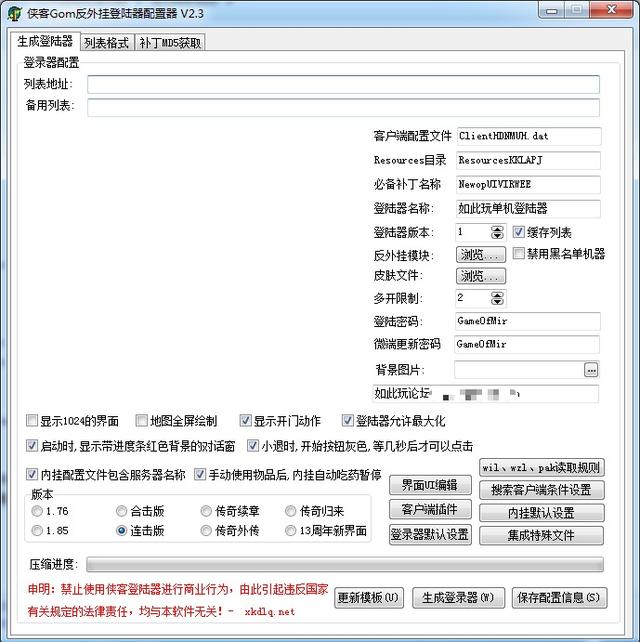
Task: Toggle 显示开门动作 checkbox
Action: [x=245, y=420]
